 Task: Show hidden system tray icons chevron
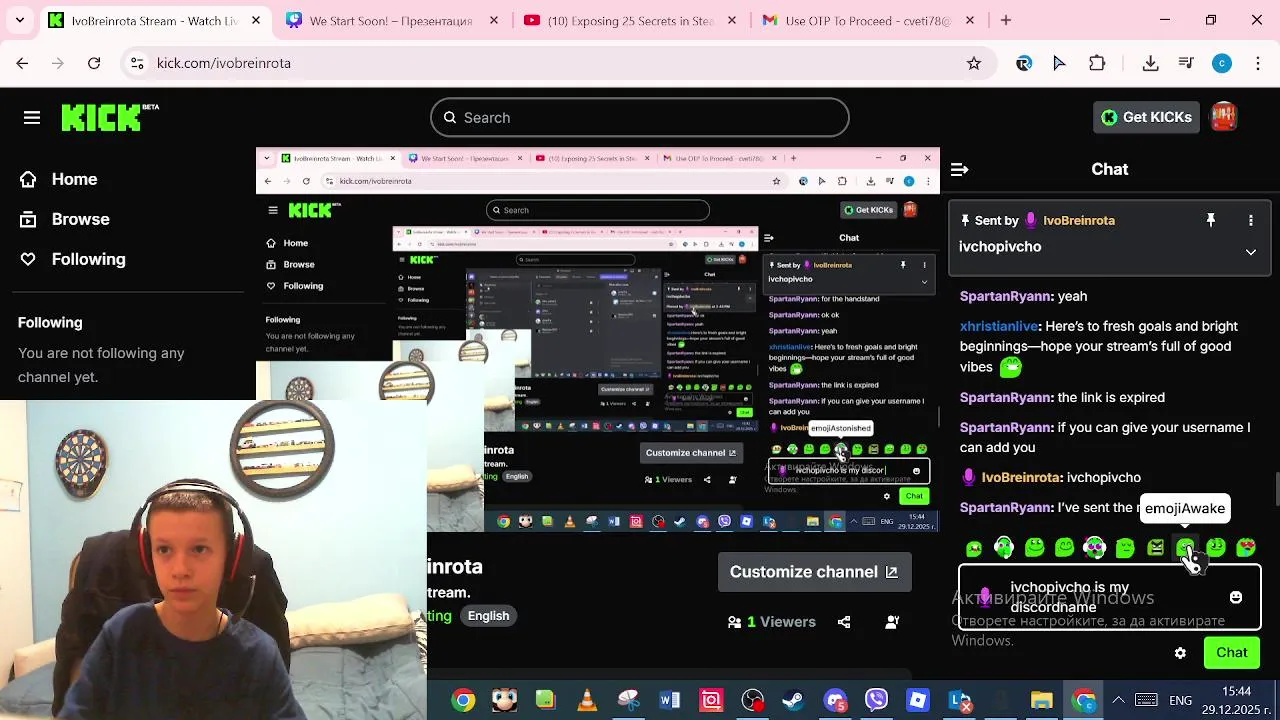pyautogui.click(x=1118, y=700)
